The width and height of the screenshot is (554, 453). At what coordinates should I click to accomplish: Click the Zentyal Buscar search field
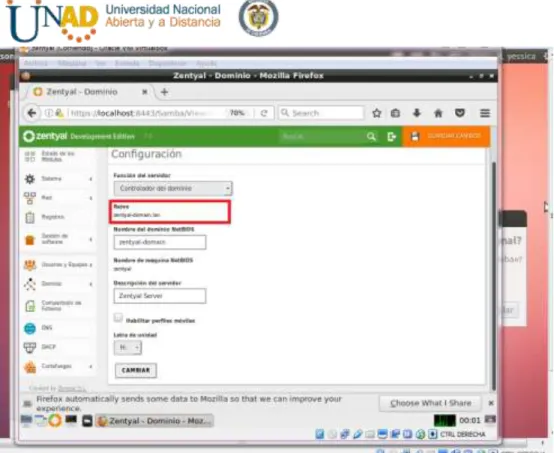pyautogui.click(x=322, y=136)
